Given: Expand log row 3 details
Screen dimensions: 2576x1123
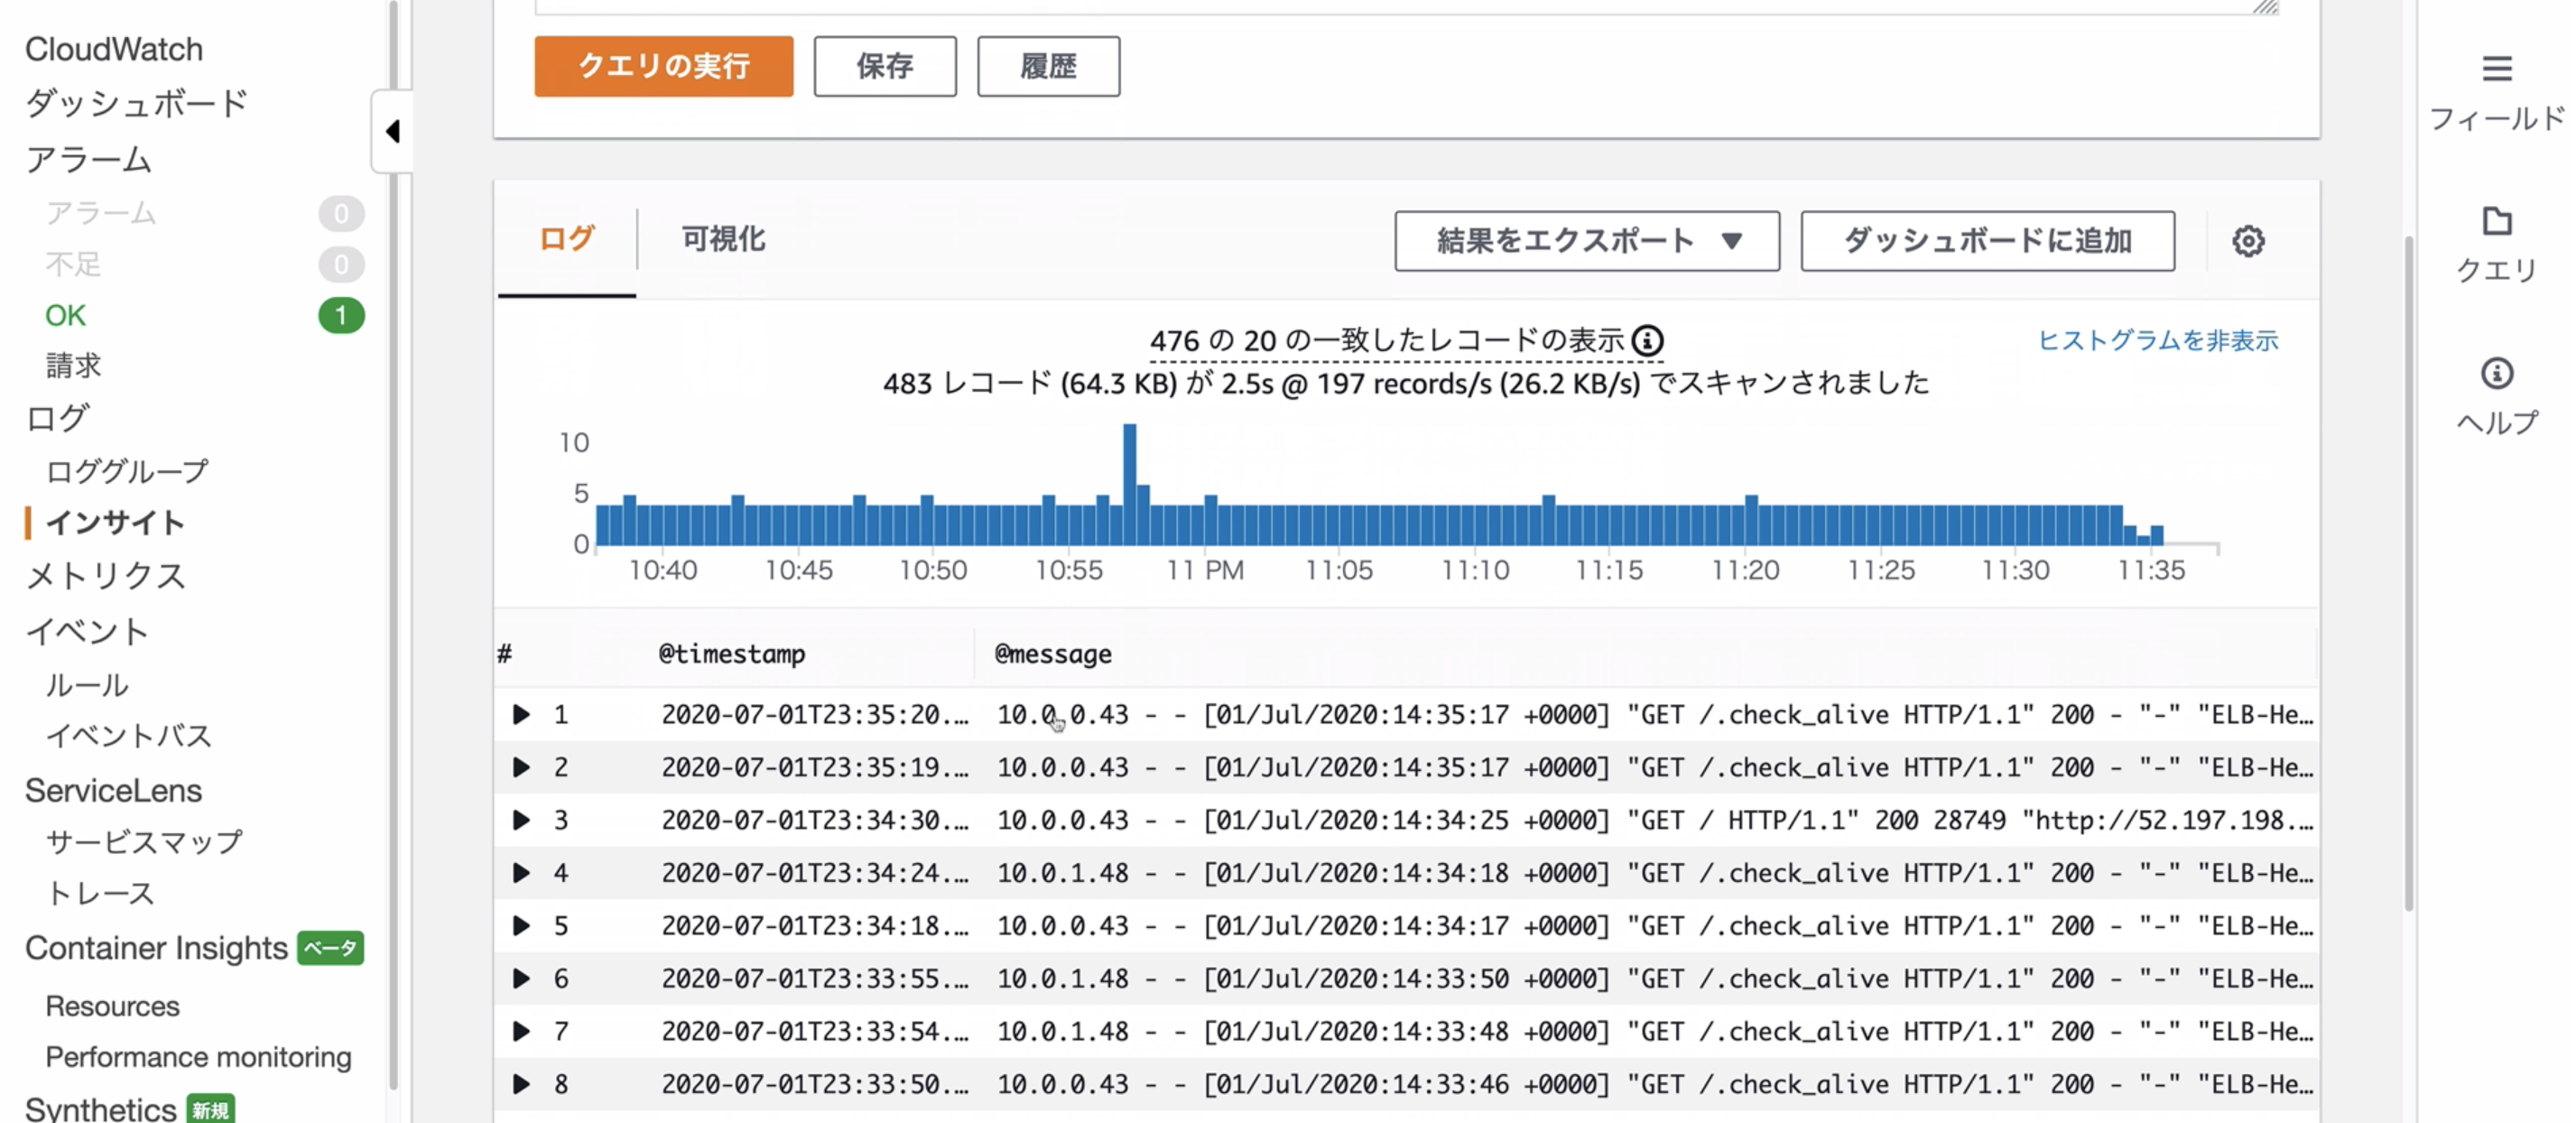Looking at the screenshot, I should coord(521,820).
